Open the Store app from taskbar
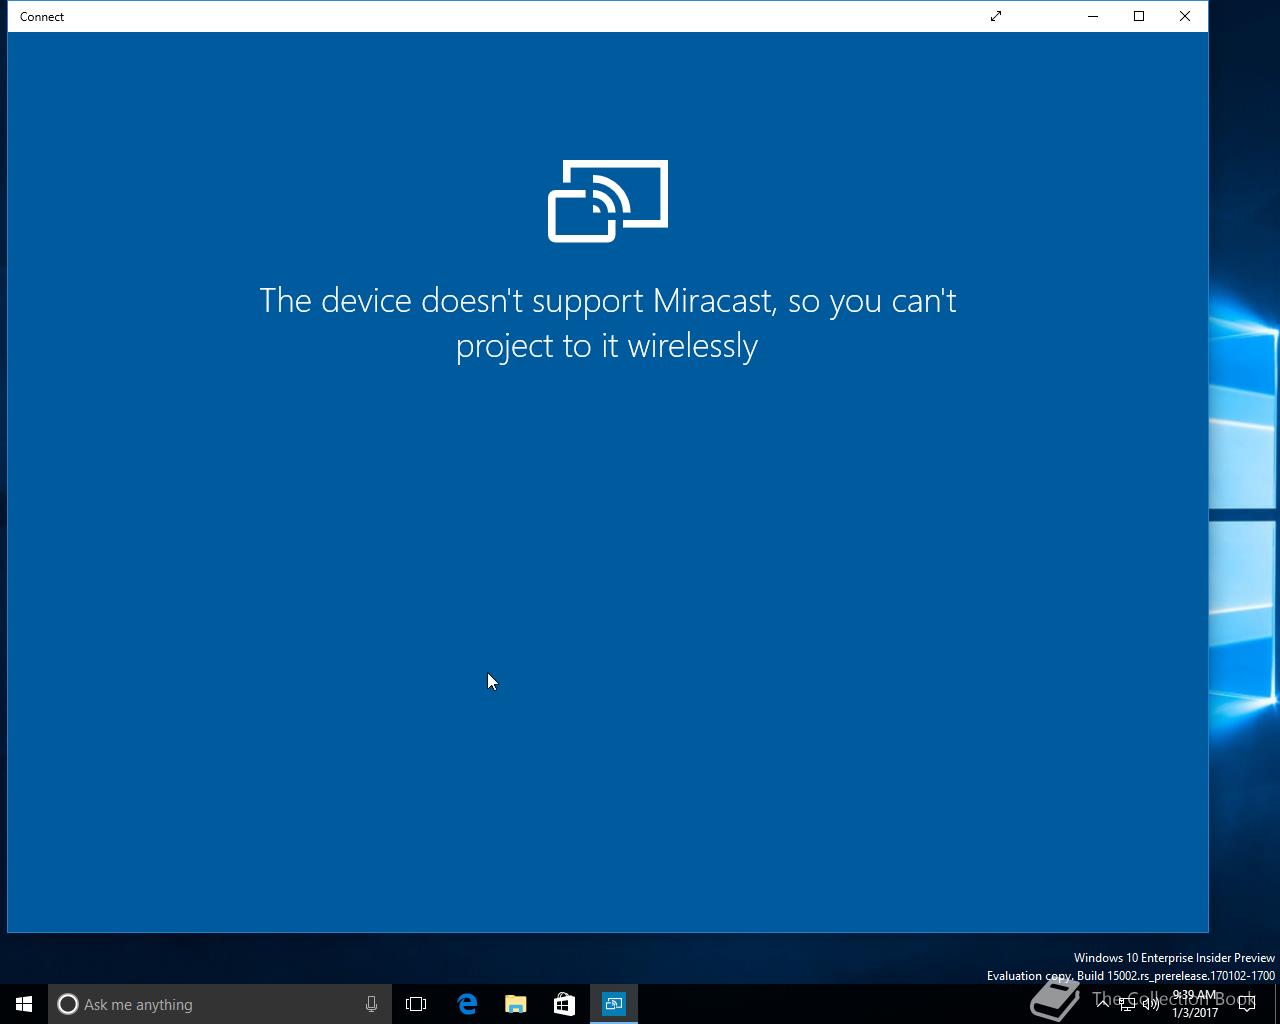 tap(564, 1004)
